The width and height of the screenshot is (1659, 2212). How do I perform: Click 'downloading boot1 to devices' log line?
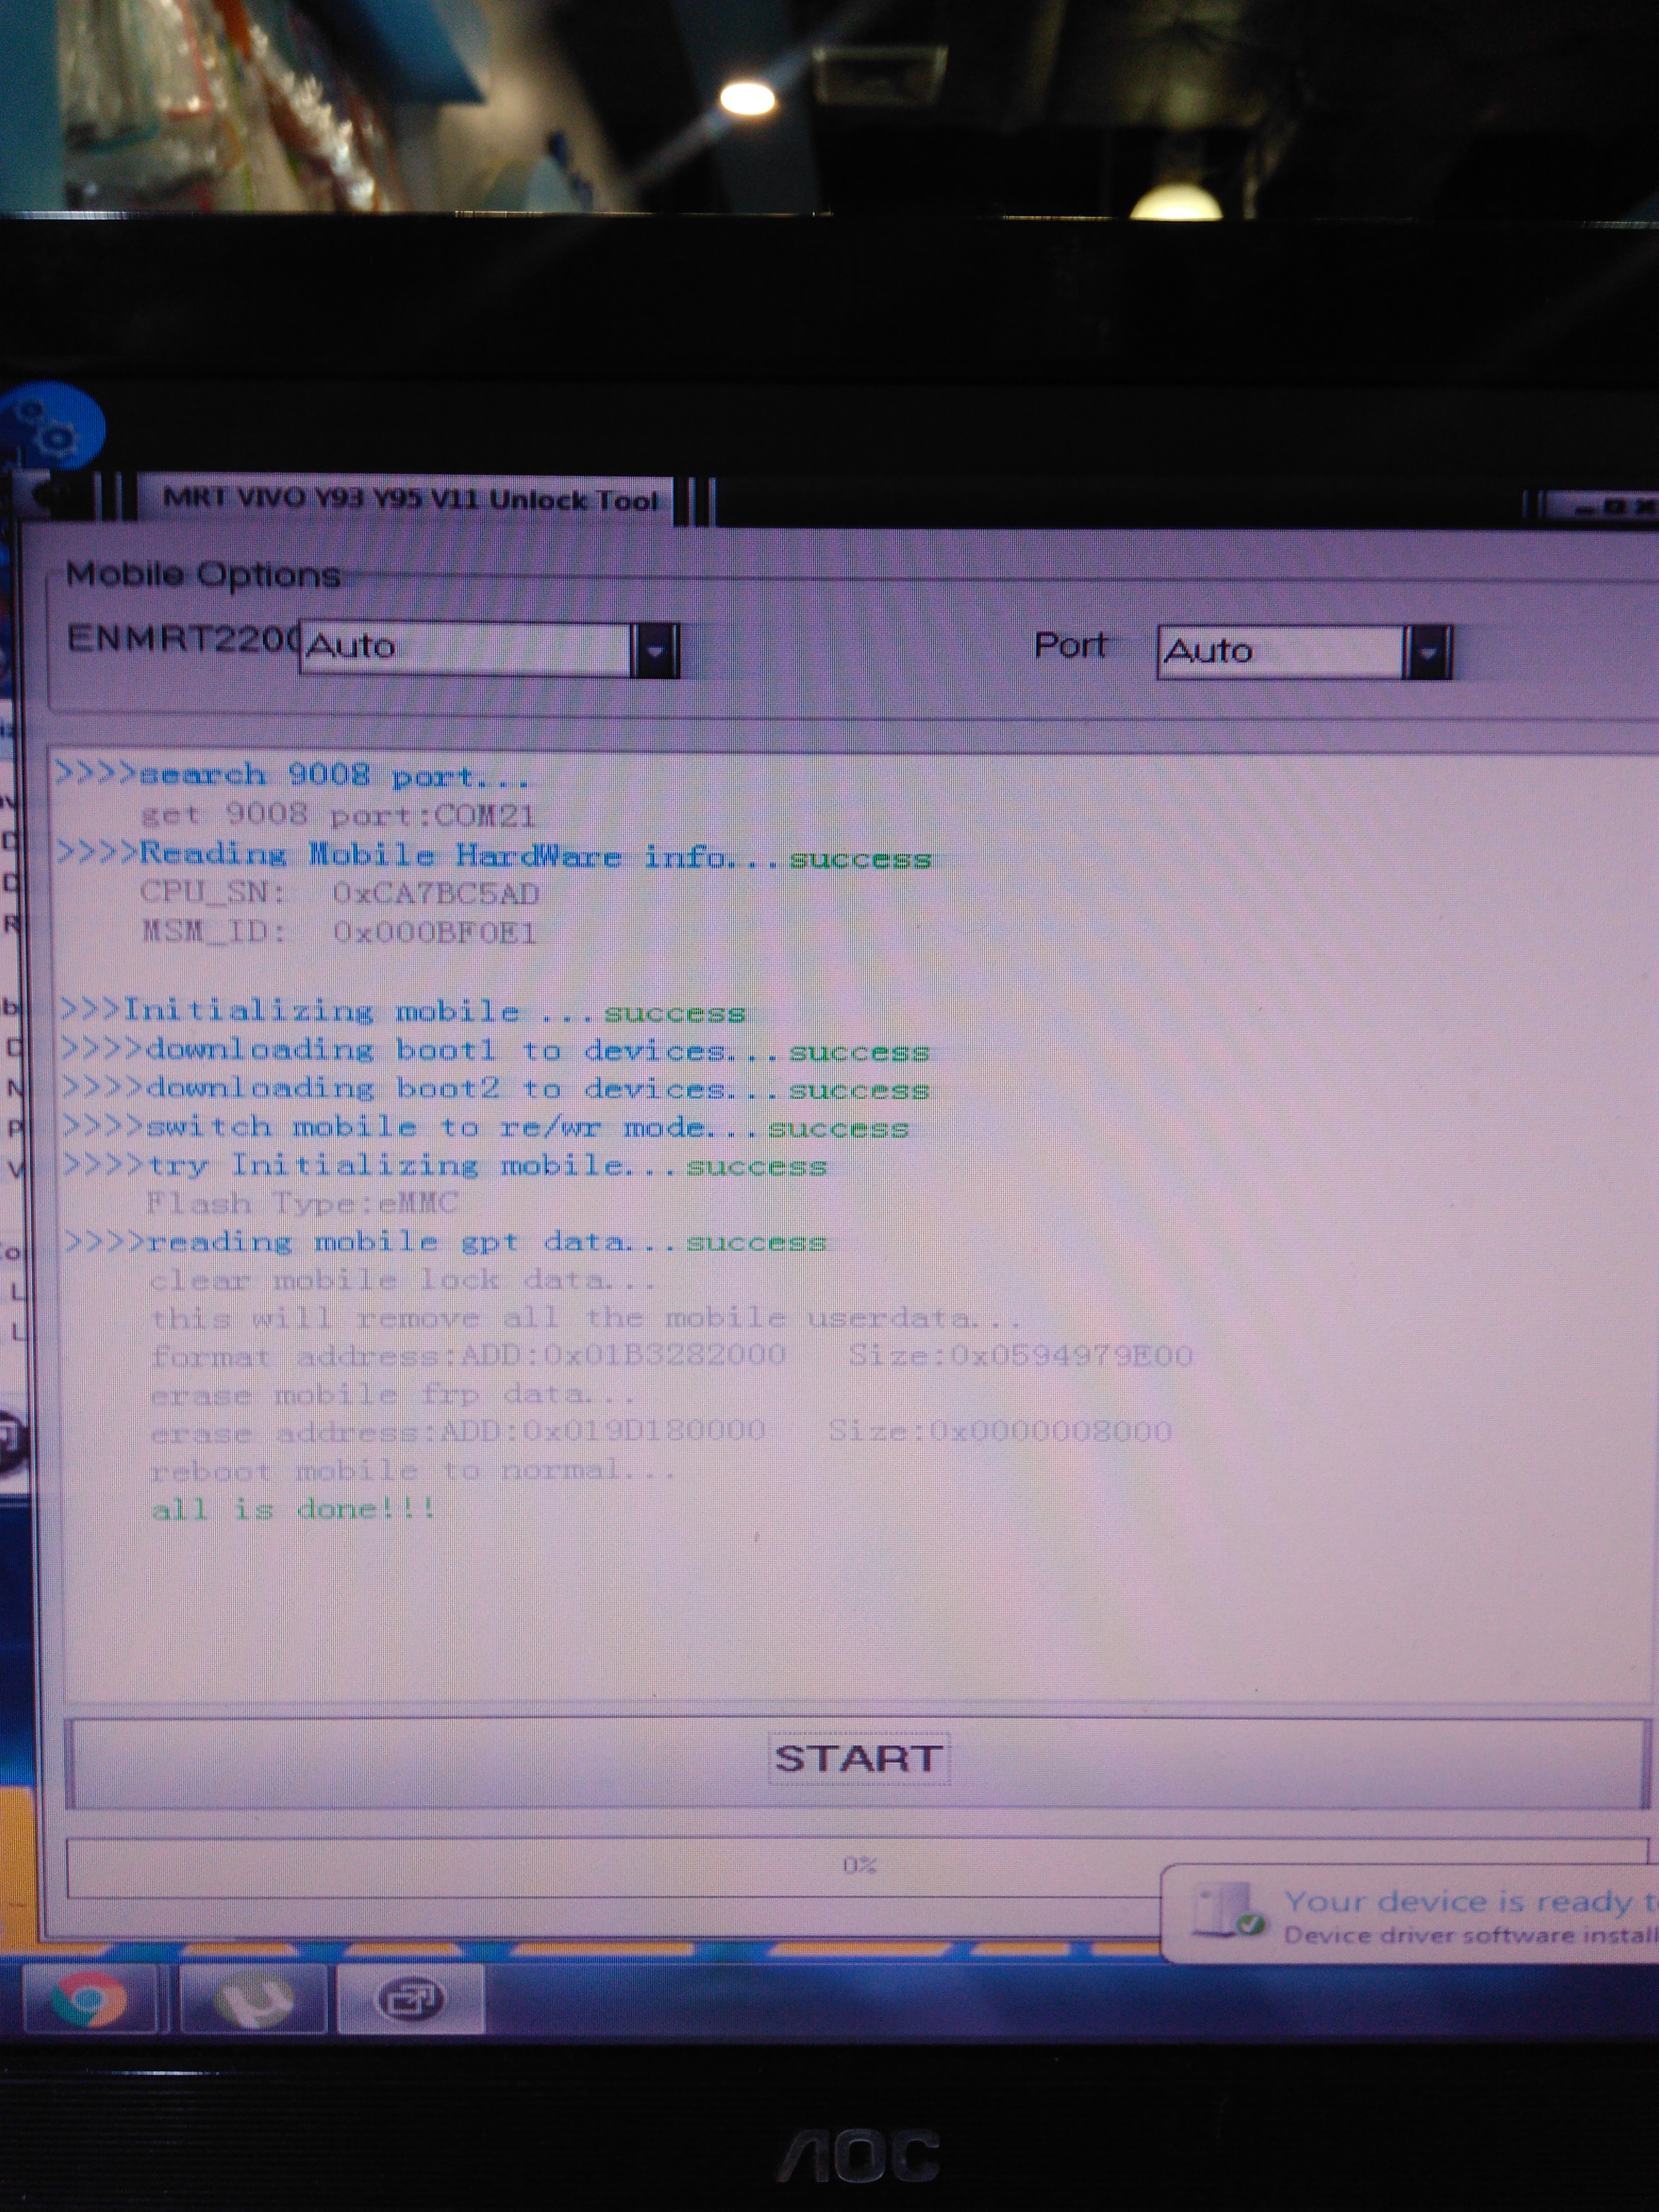click(496, 1050)
